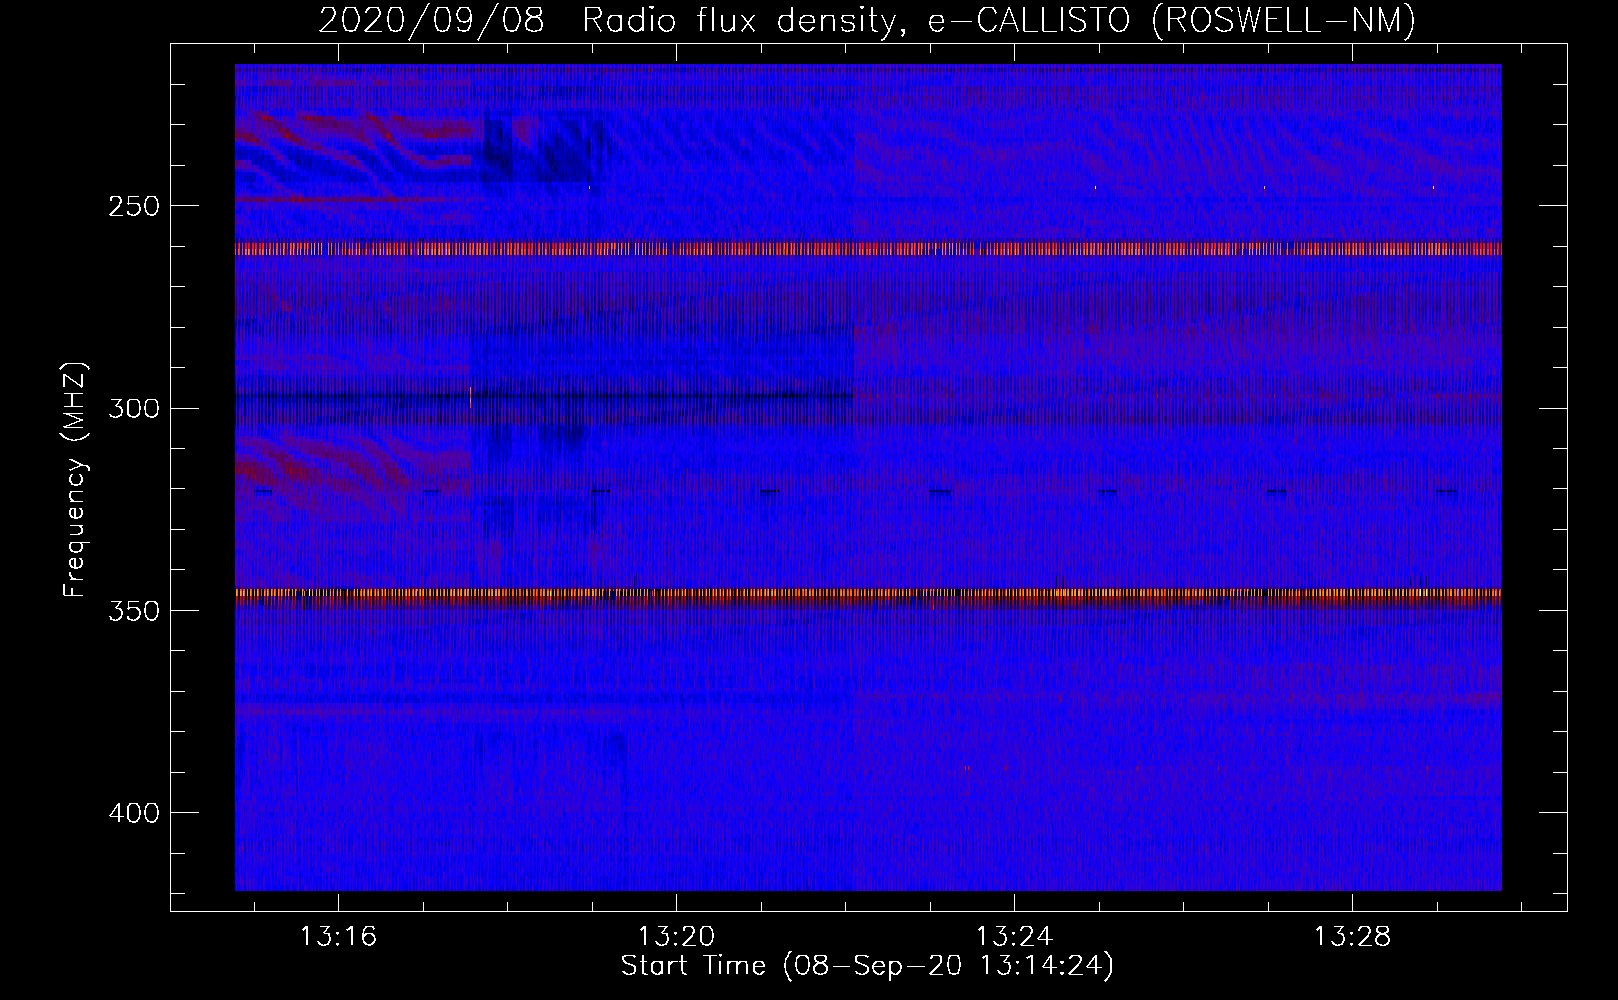
Task: Click the 350 frequency tick label
Action: click(x=133, y=610)
